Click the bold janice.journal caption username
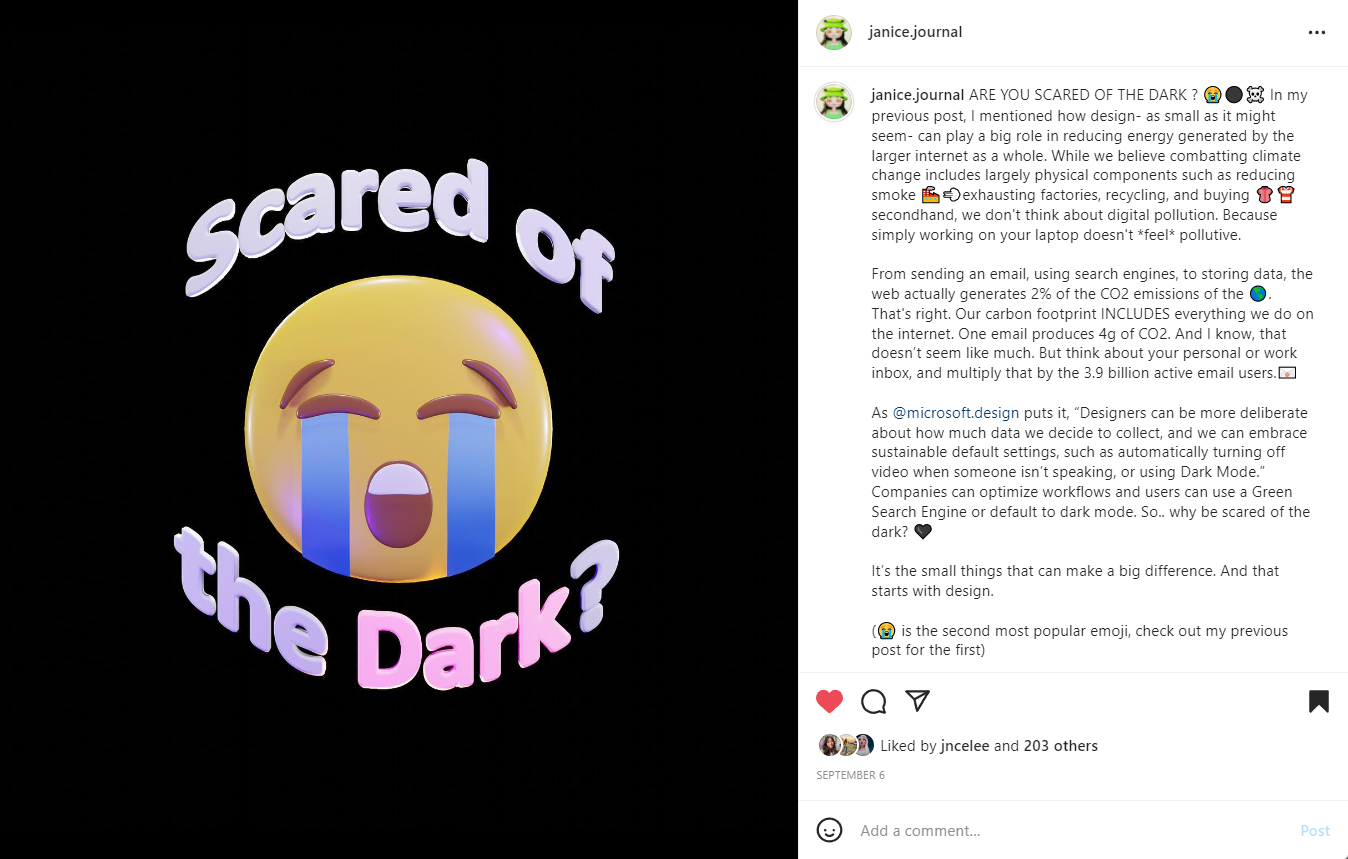 tap(917, 95)
